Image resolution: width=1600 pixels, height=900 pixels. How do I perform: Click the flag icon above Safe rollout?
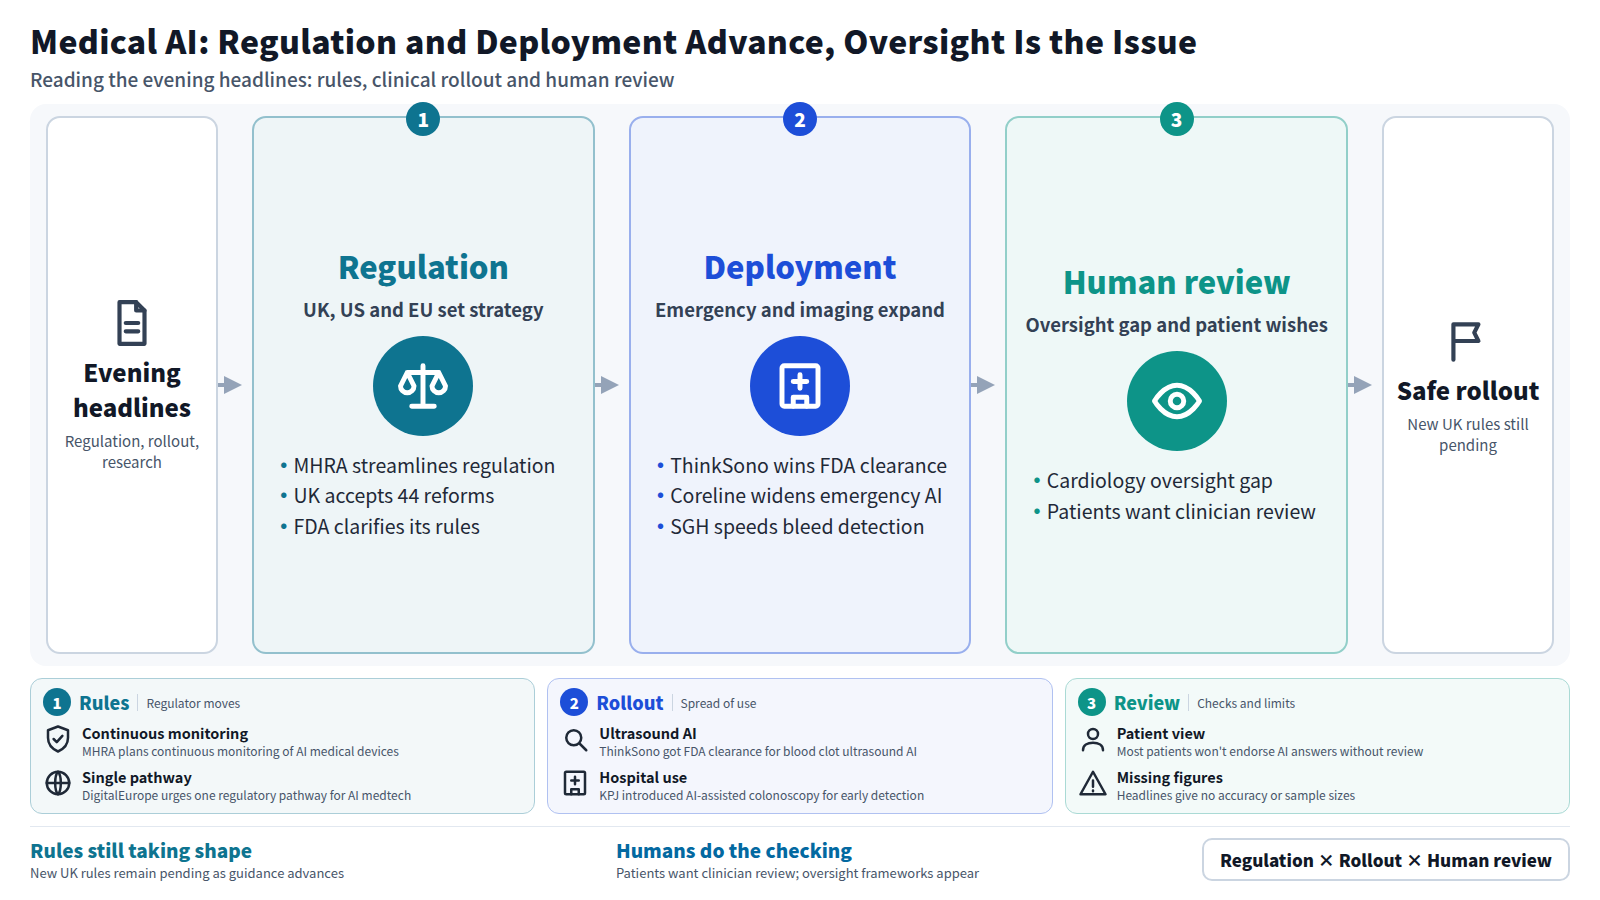(1466, 341)
